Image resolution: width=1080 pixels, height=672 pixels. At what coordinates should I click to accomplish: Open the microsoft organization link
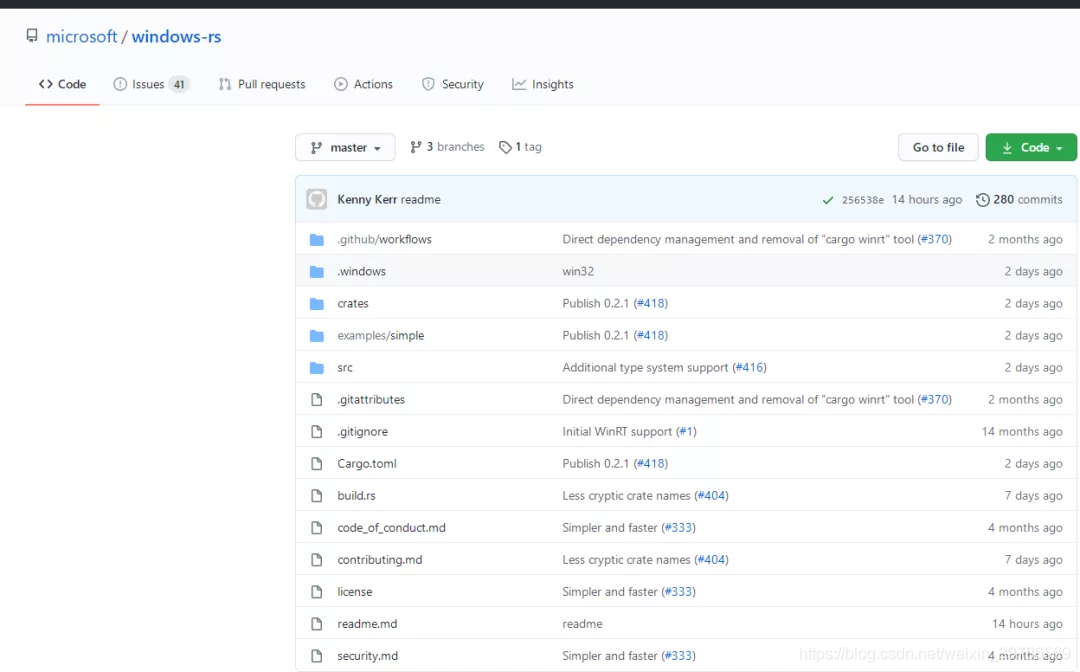click(81, 36)
